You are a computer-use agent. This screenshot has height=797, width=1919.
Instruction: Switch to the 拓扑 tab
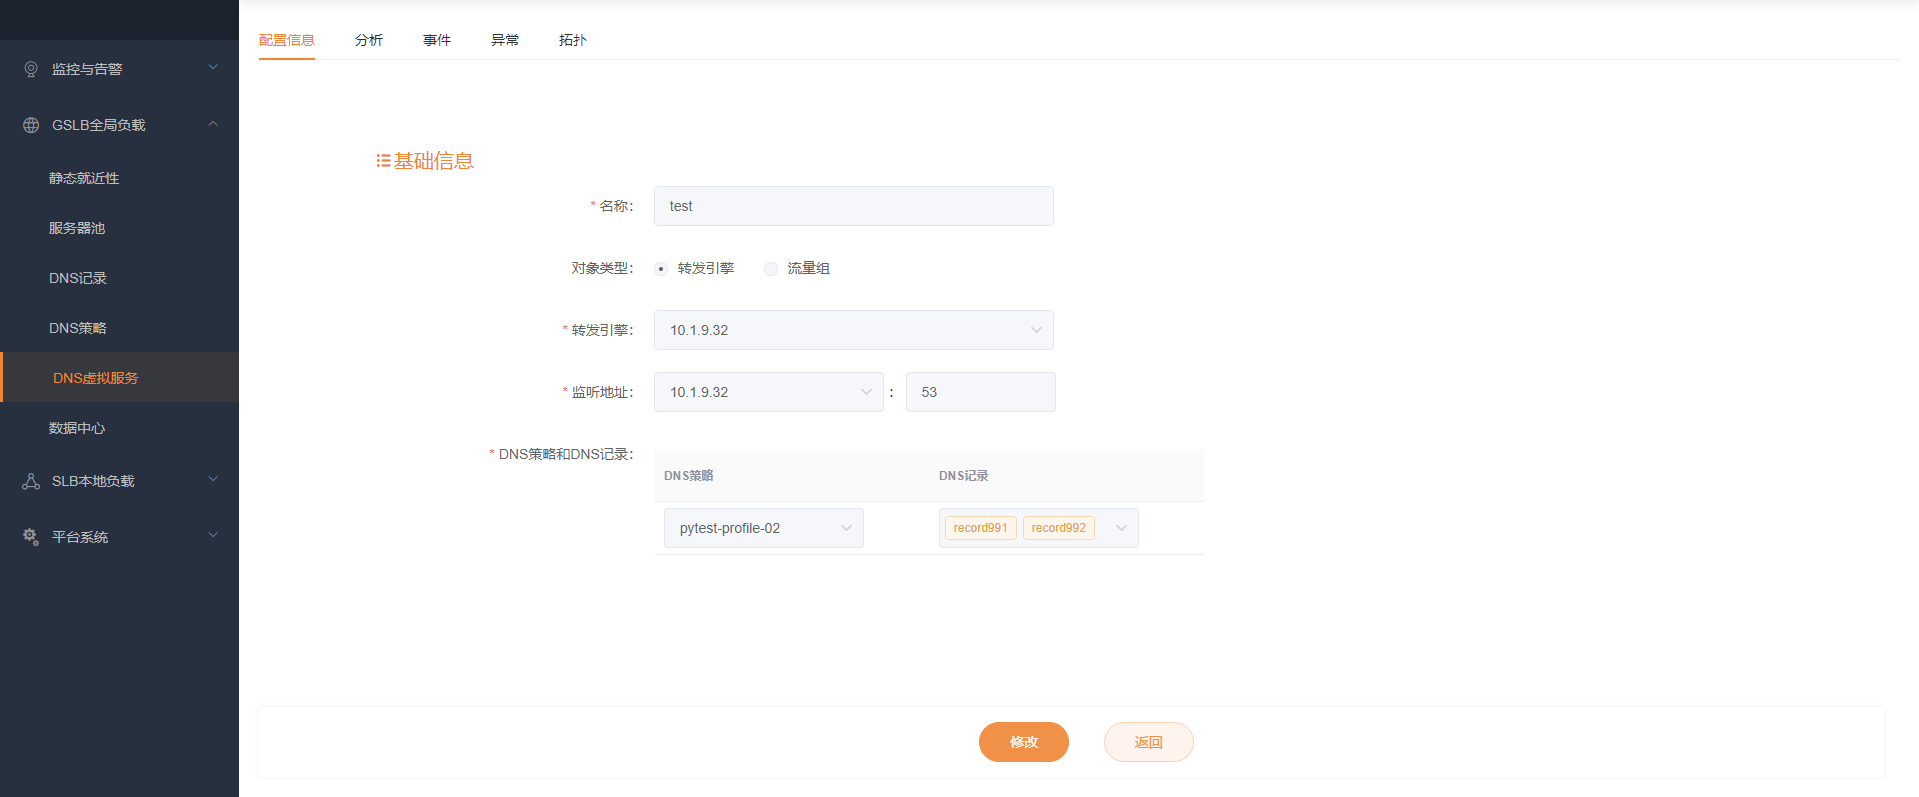[573, 40]
